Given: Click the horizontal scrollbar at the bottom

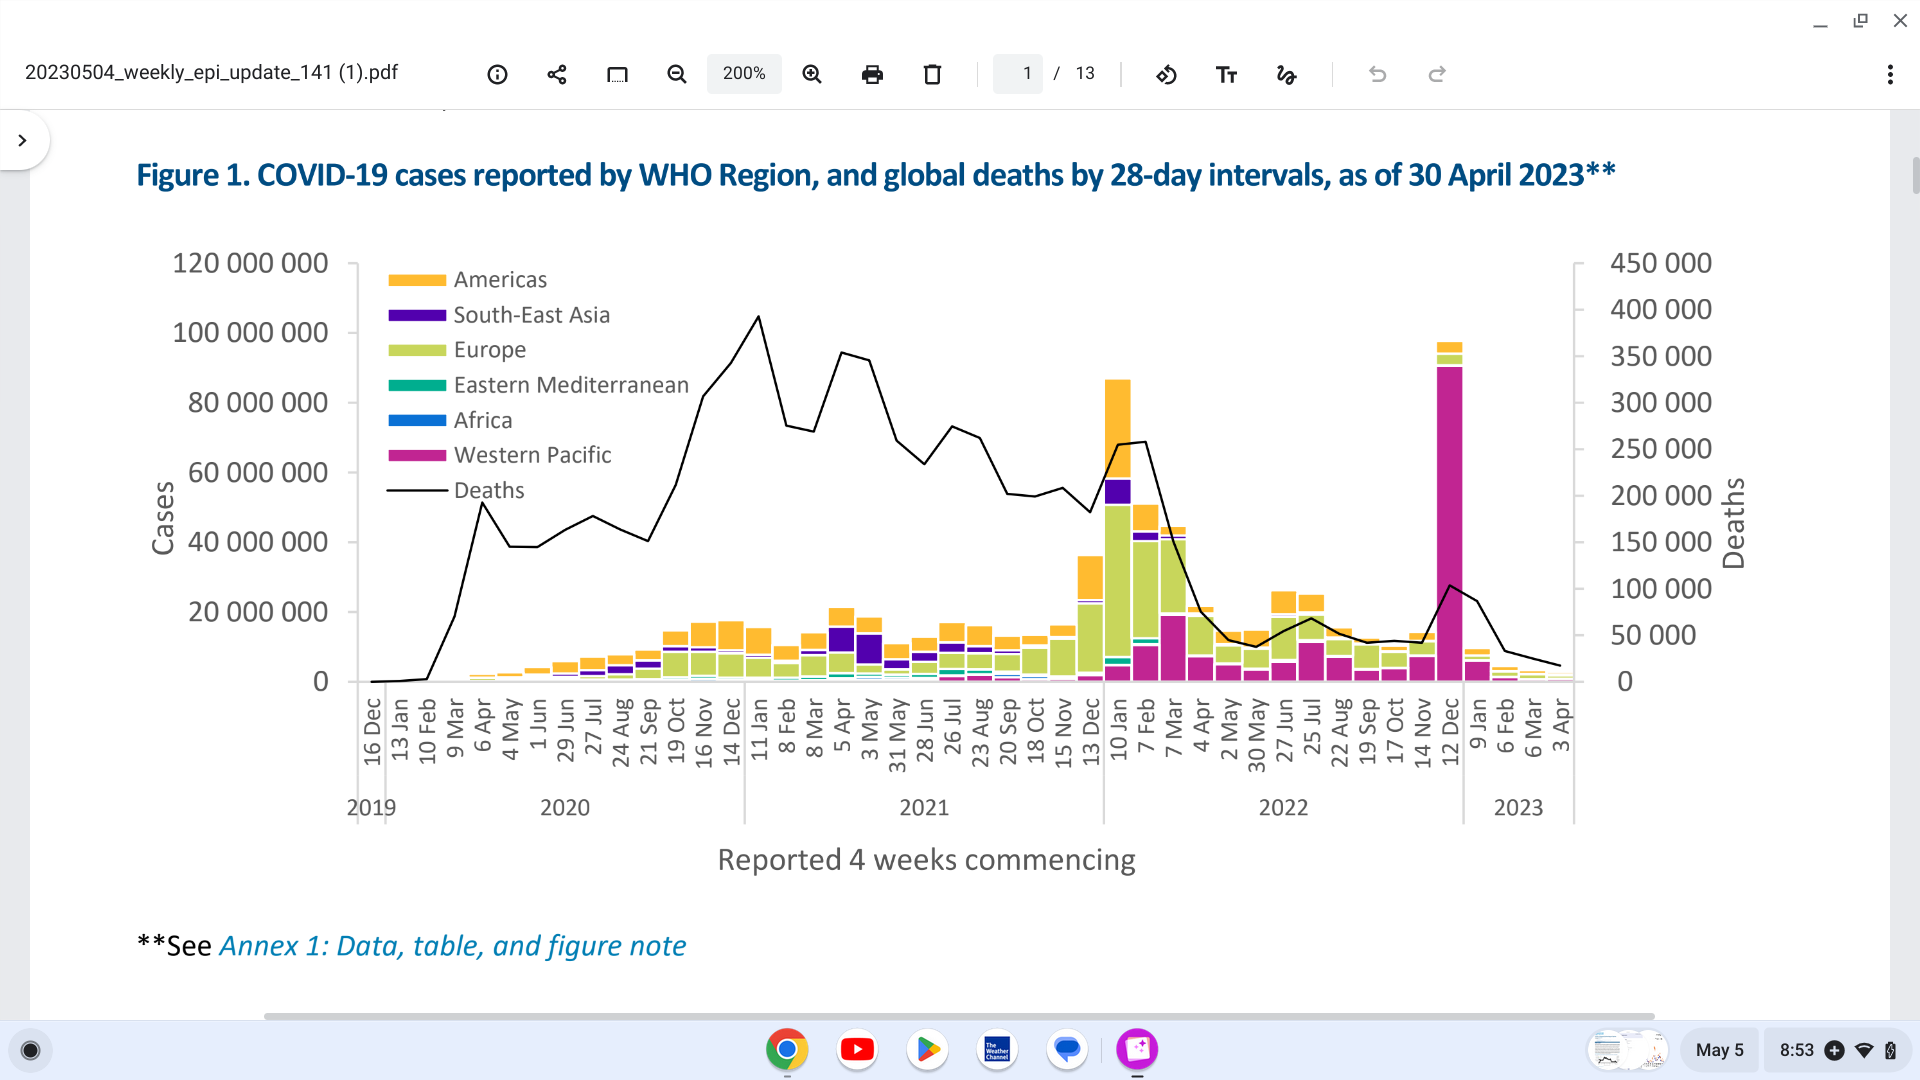Looking at the screenshot, I should (958, 1016).
